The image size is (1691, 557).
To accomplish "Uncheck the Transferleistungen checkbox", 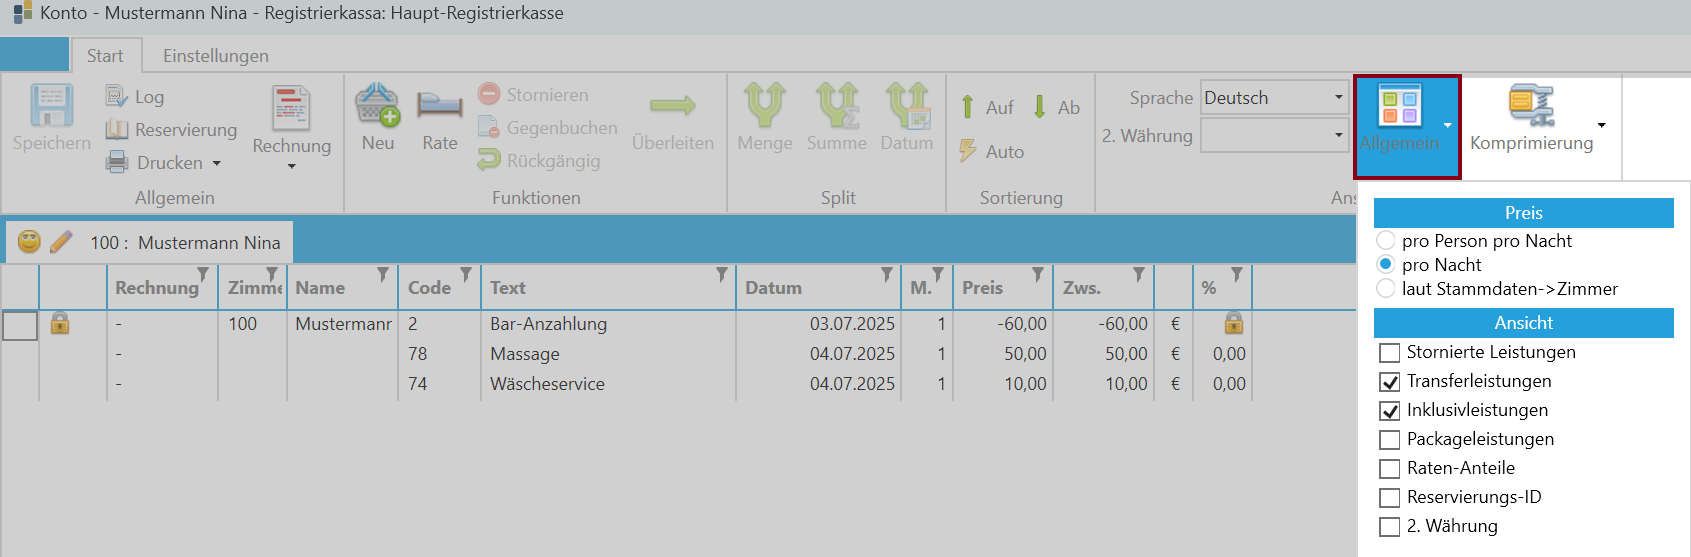I will pos(1389,381).
